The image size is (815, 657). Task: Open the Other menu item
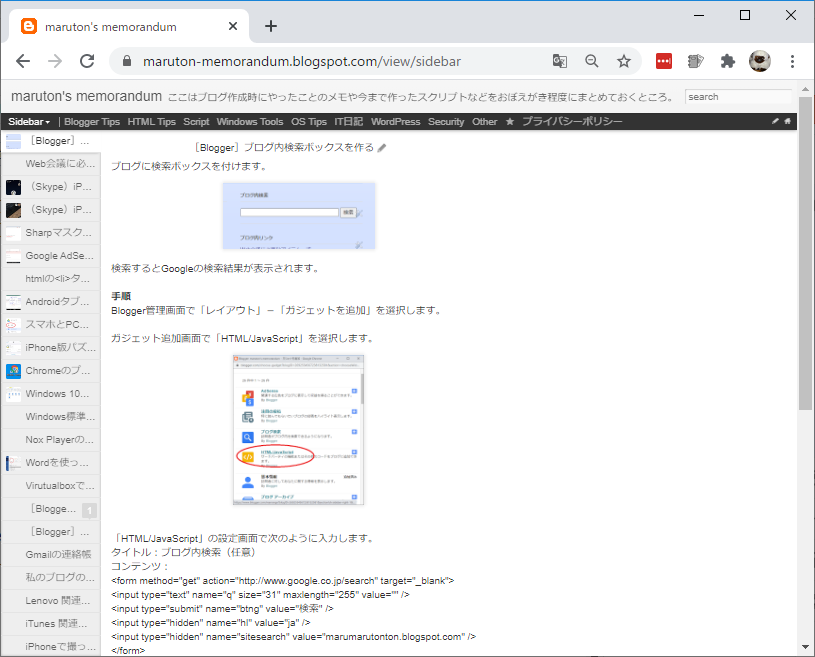(x=484, y=122)
